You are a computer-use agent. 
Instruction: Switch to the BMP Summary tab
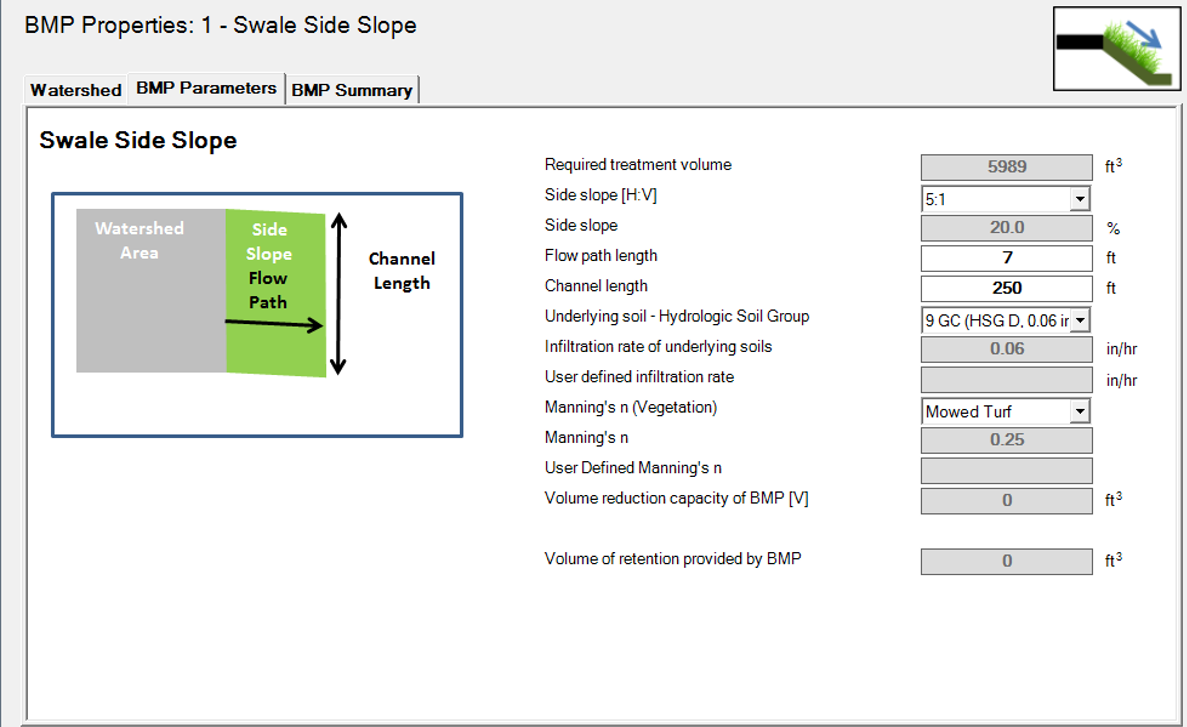point(352,90)
